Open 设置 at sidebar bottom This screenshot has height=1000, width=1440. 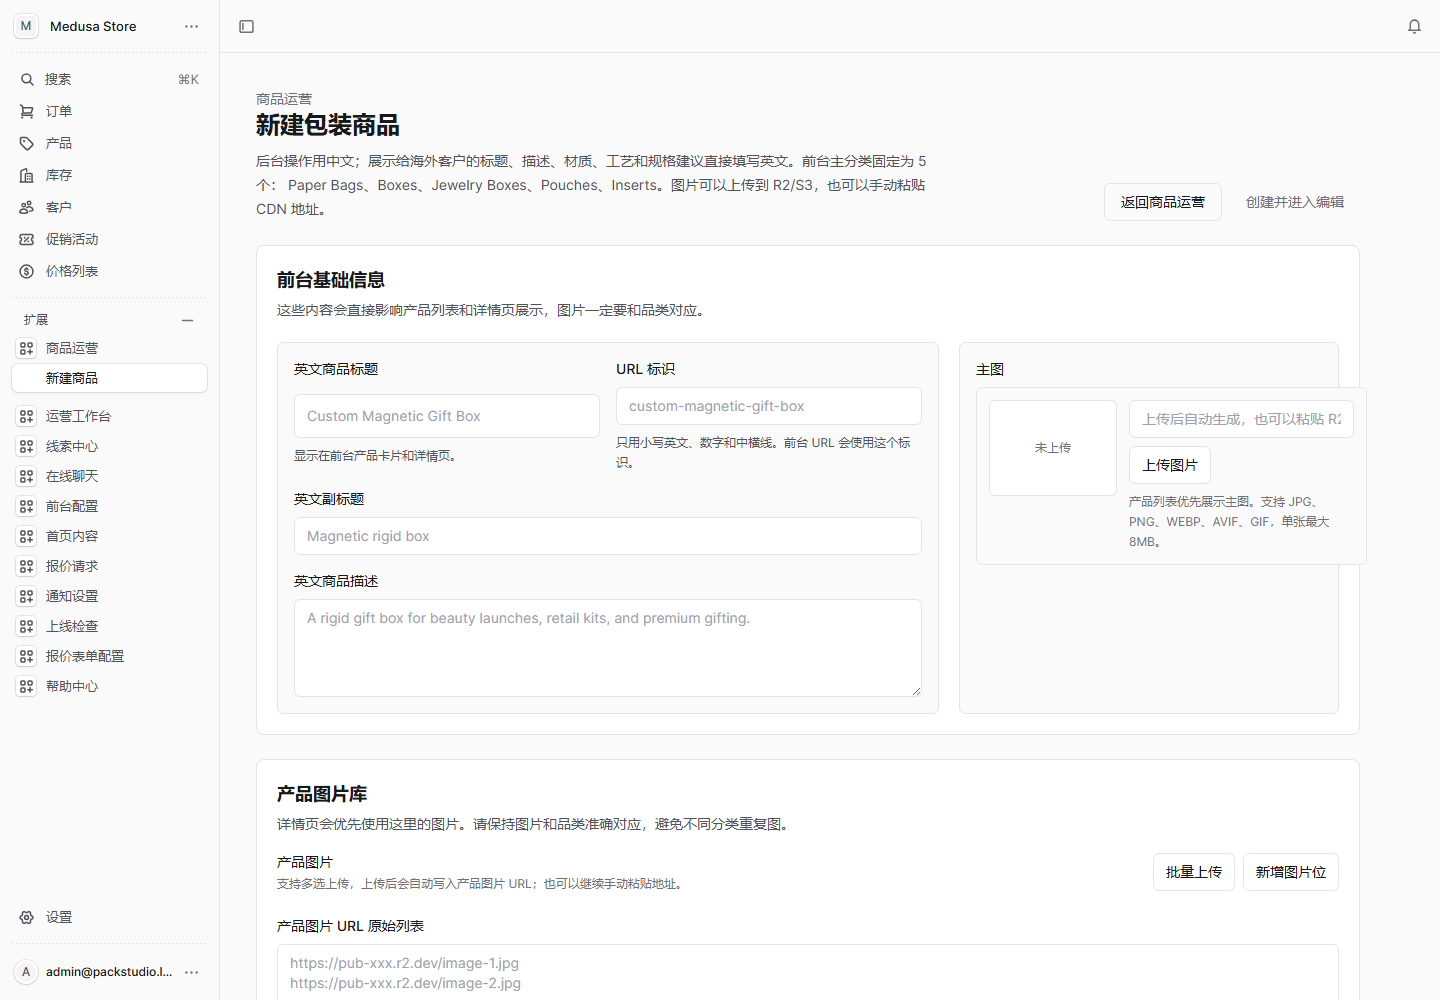point(109,917)
